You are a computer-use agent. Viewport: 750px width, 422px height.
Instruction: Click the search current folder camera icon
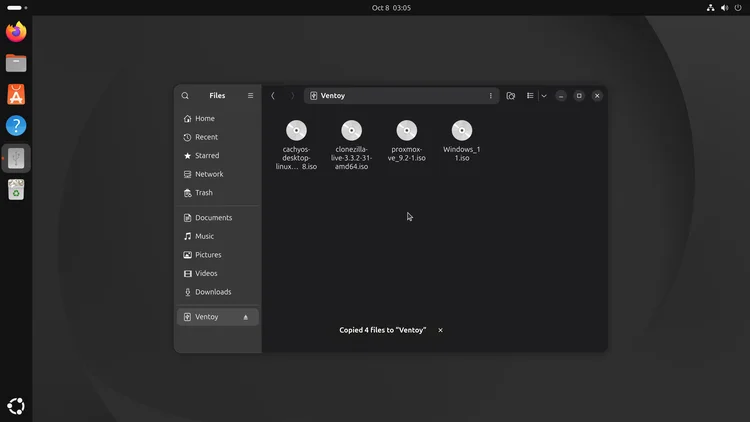pos(510,96)
